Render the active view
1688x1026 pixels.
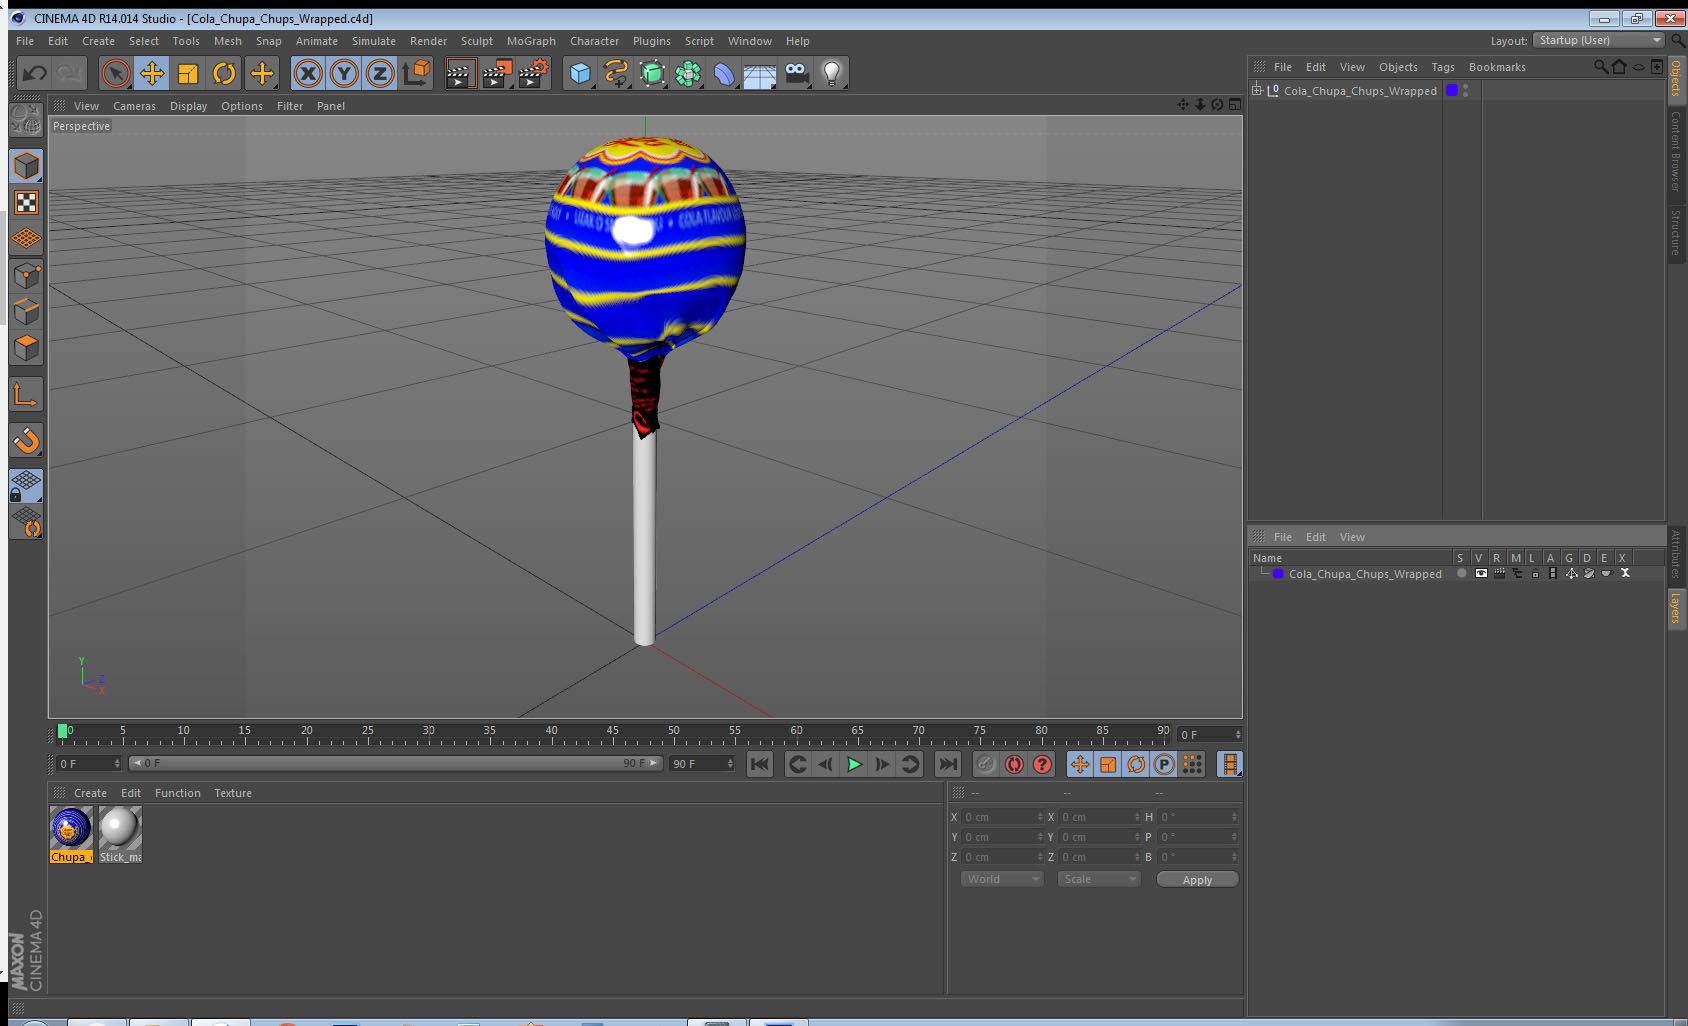[x=460, y=73]
